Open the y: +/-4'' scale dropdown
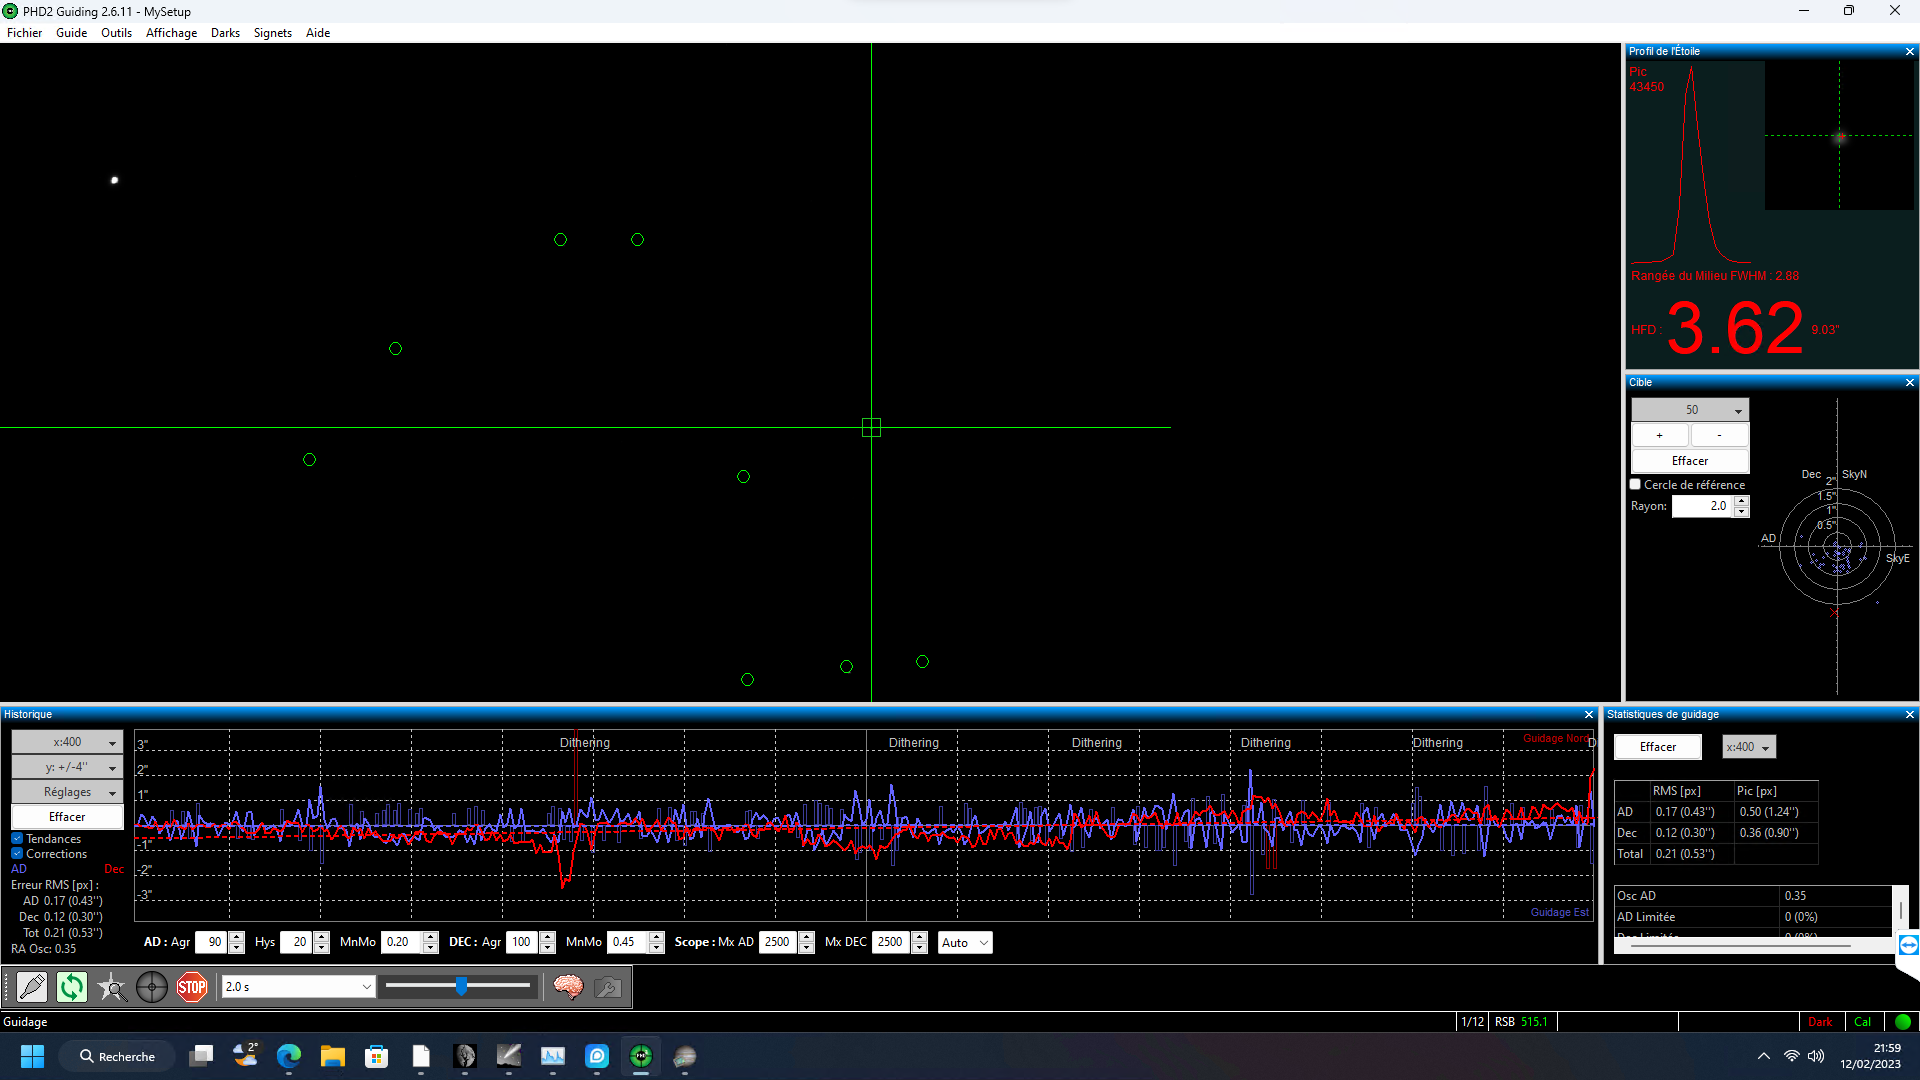1920x1080 pixels. pos(67,767)
